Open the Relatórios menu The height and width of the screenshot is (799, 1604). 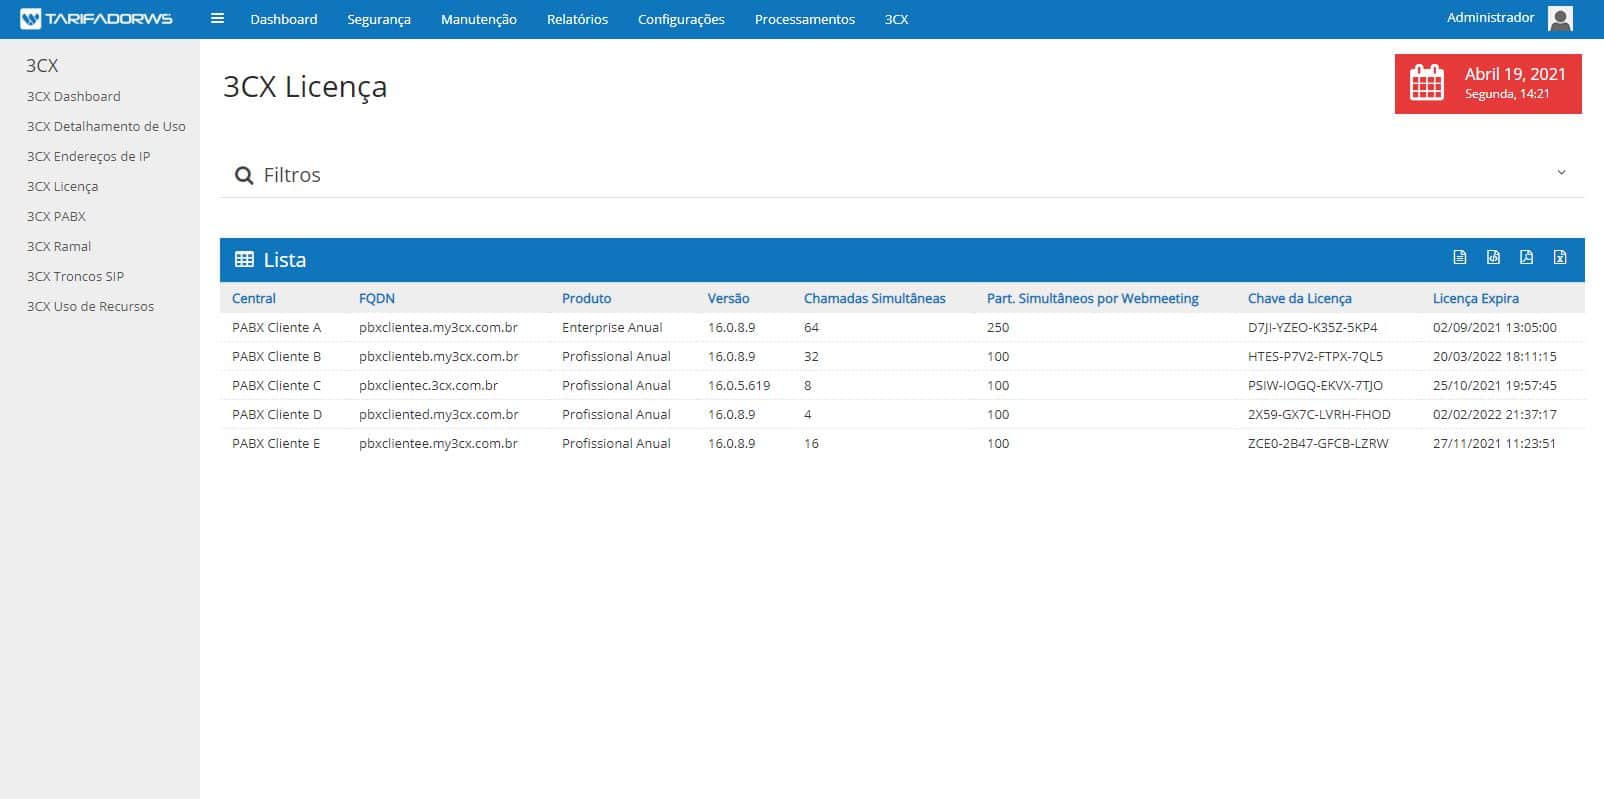click(577, 19)
